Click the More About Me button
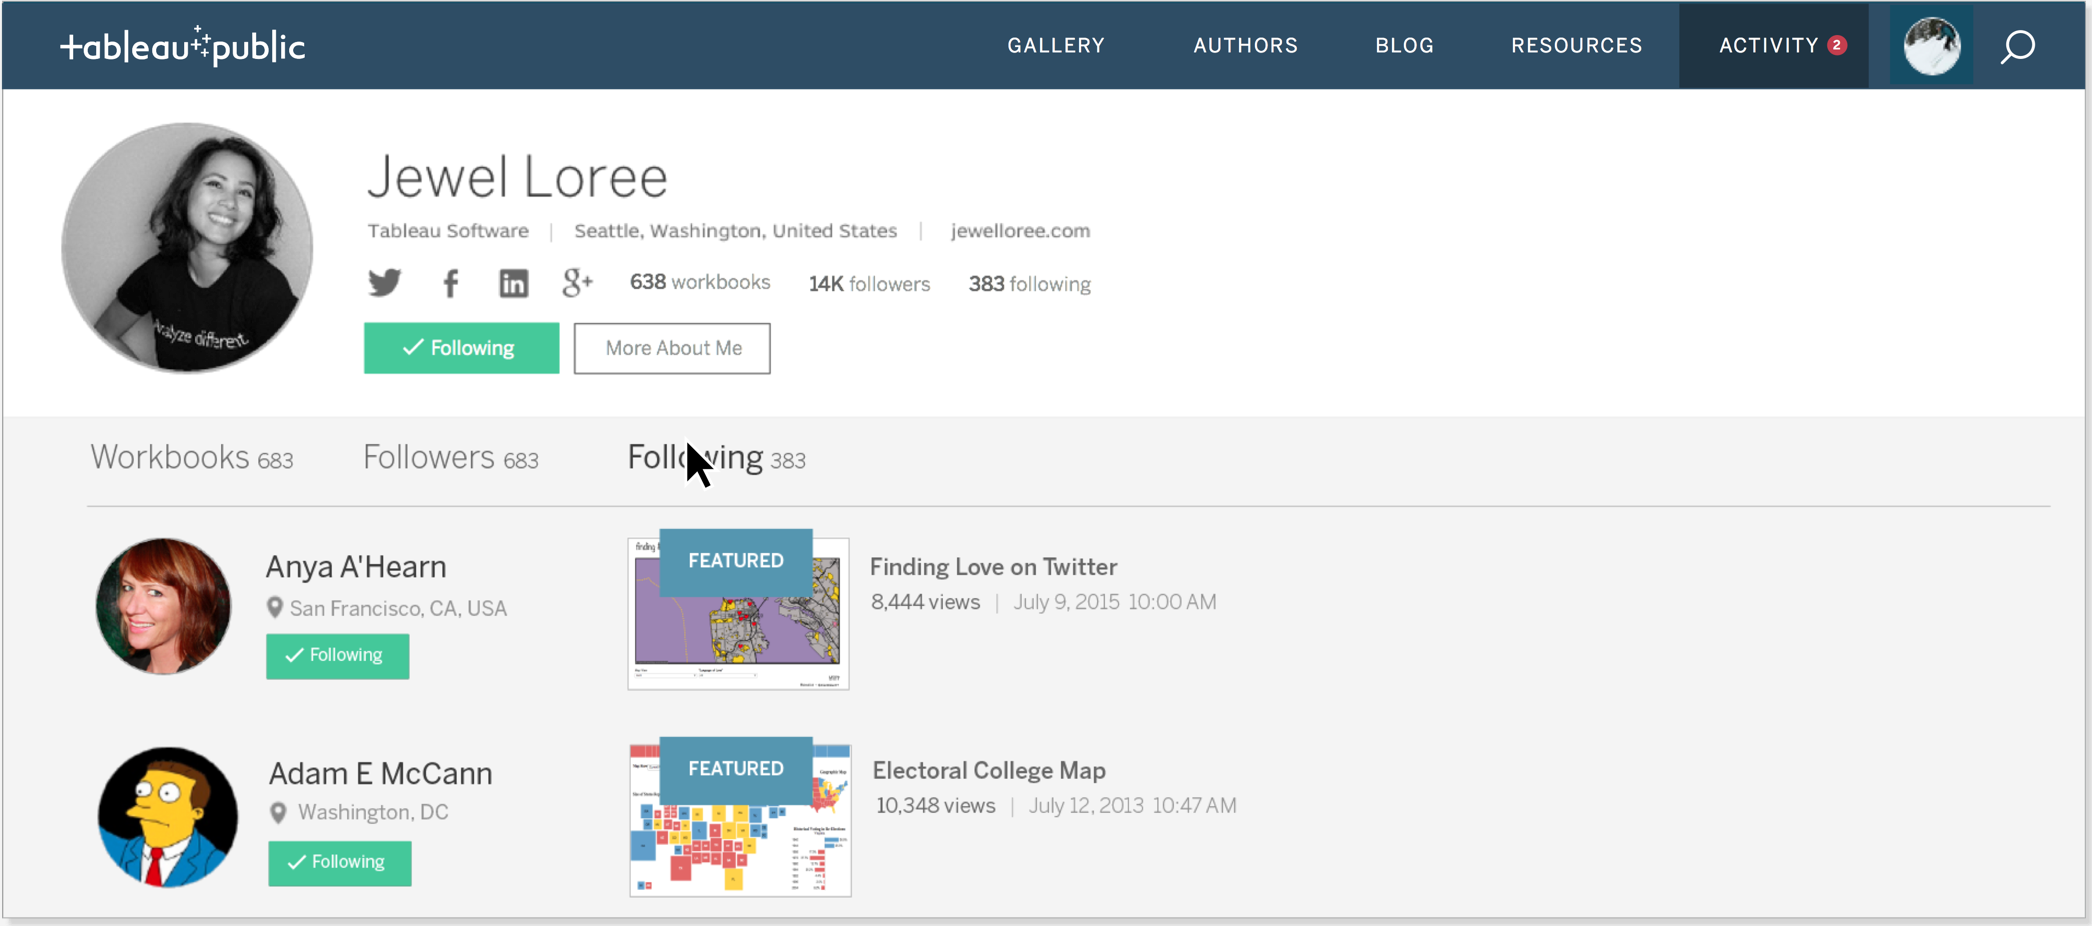Image resolution: width=2092 pixels, height=926 pixels. (x=672, y=348)
